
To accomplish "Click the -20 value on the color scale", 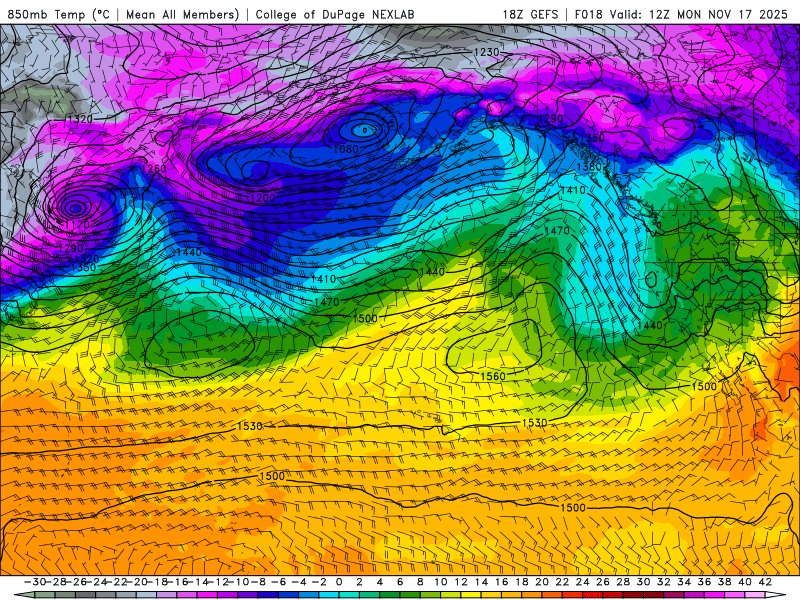I will click(137, 582).
